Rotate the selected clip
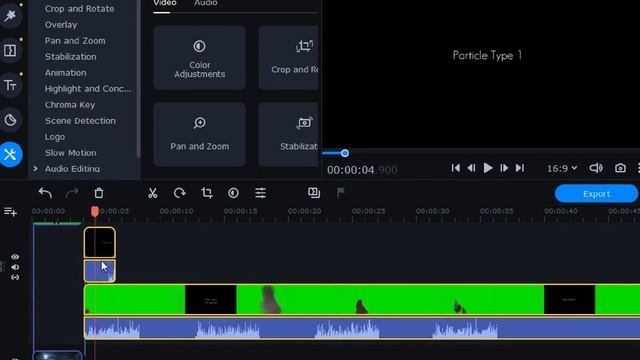 (180, 193)
